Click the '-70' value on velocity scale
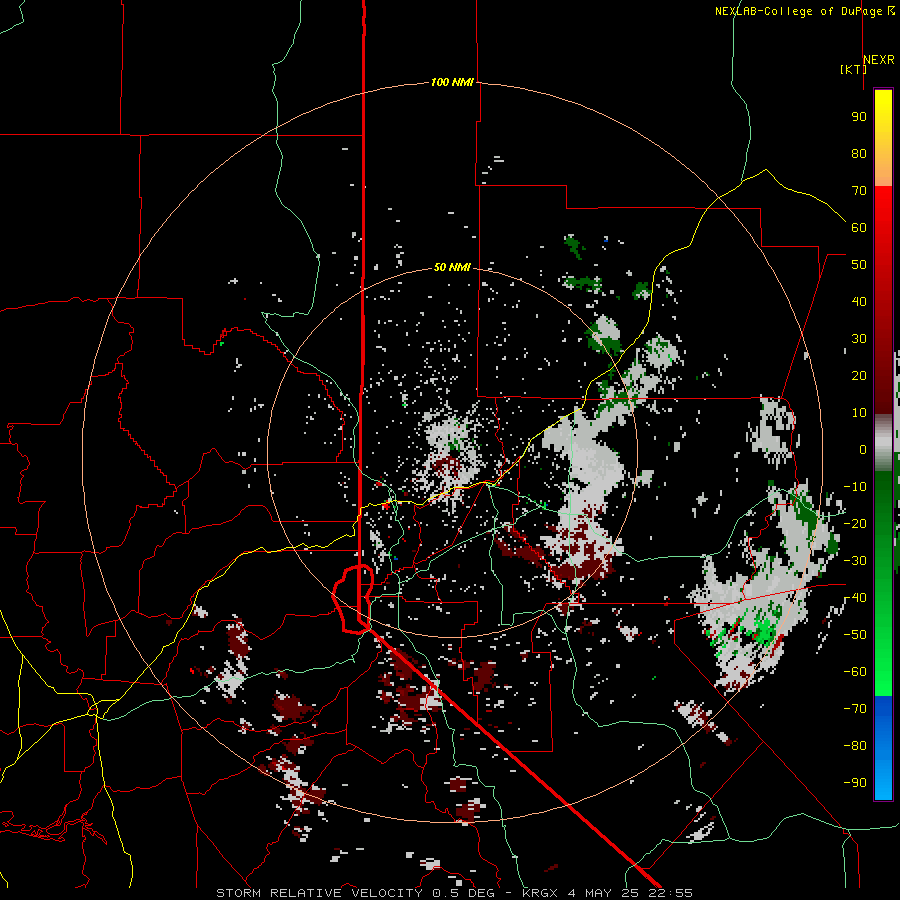900x900 pixels. click(x=855, y=709)
